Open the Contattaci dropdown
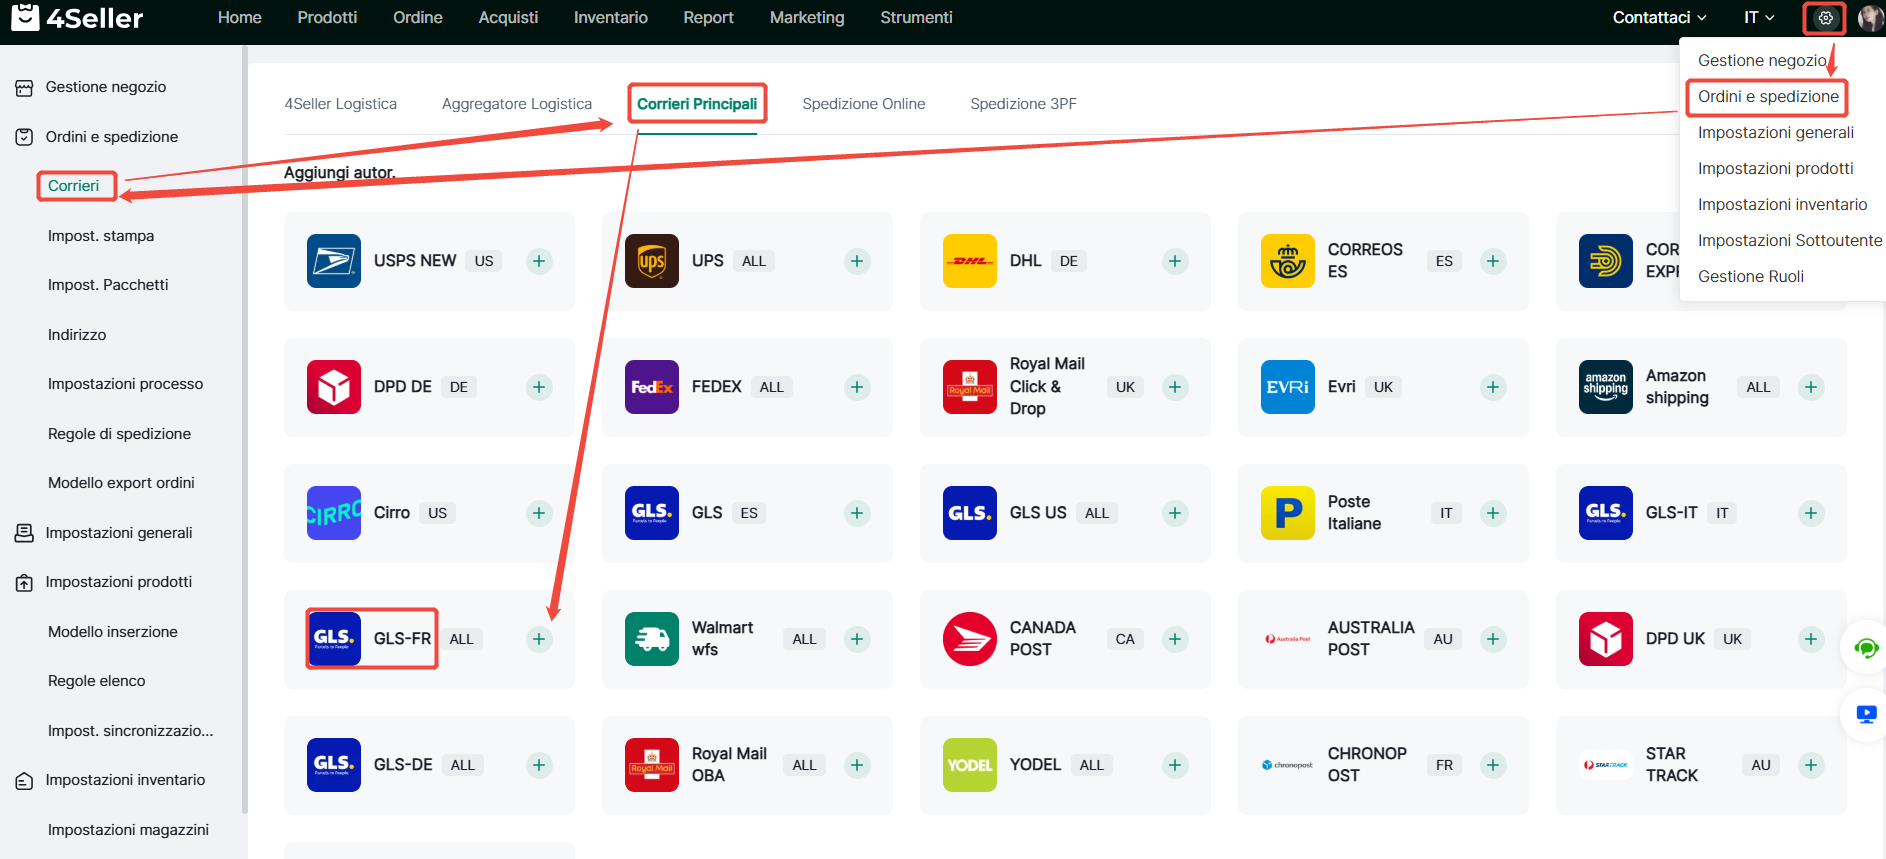This screenshot has height=859, width=1886. 1659,17
